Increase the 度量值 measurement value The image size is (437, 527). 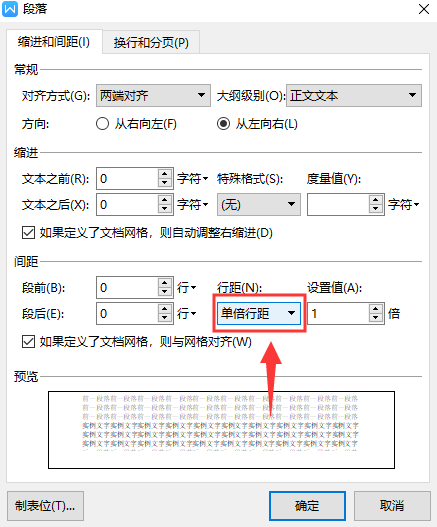(x=375, y=200)
